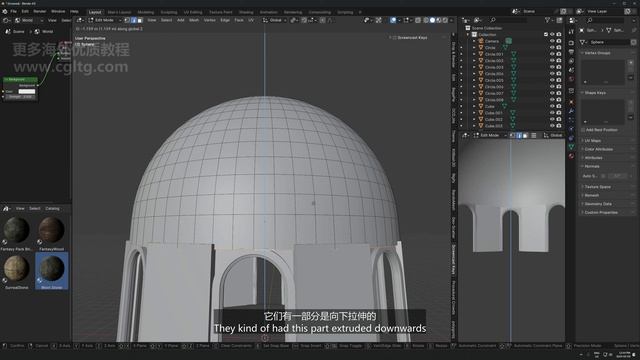Image resolution: width=640 pixels, height=360 pixels.
Task: Open the Window menu
Action: click(58, 11)
